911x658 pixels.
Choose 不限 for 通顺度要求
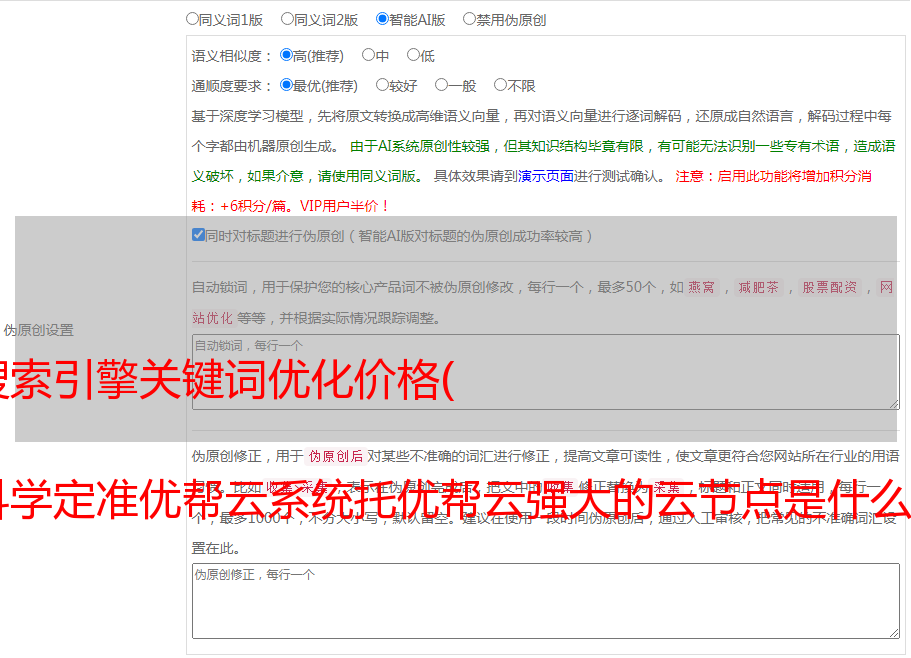click(500, 86)
